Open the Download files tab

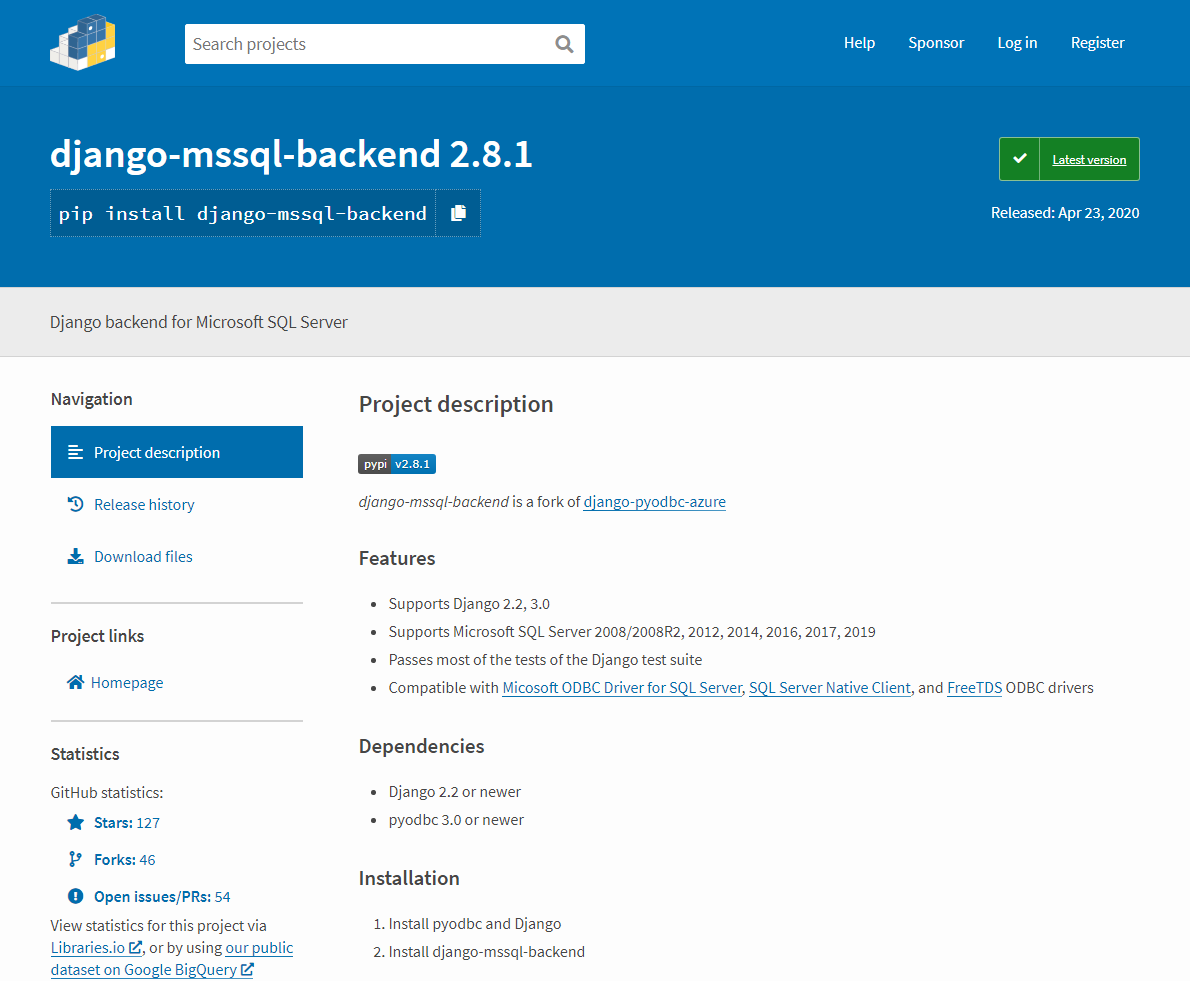pyautogui.click(x=177, y=556)
